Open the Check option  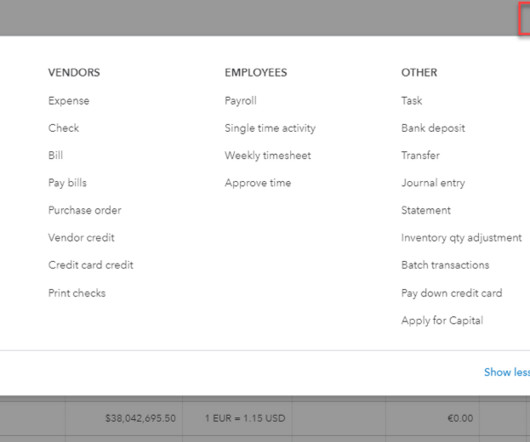64,128
